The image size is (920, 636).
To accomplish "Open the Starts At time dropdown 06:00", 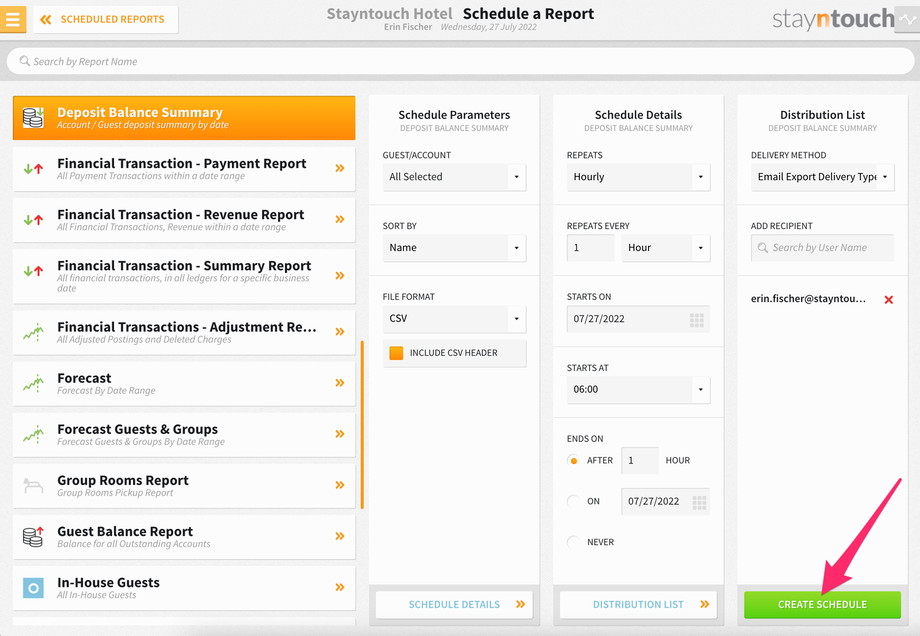I will [x=638, y=390].
